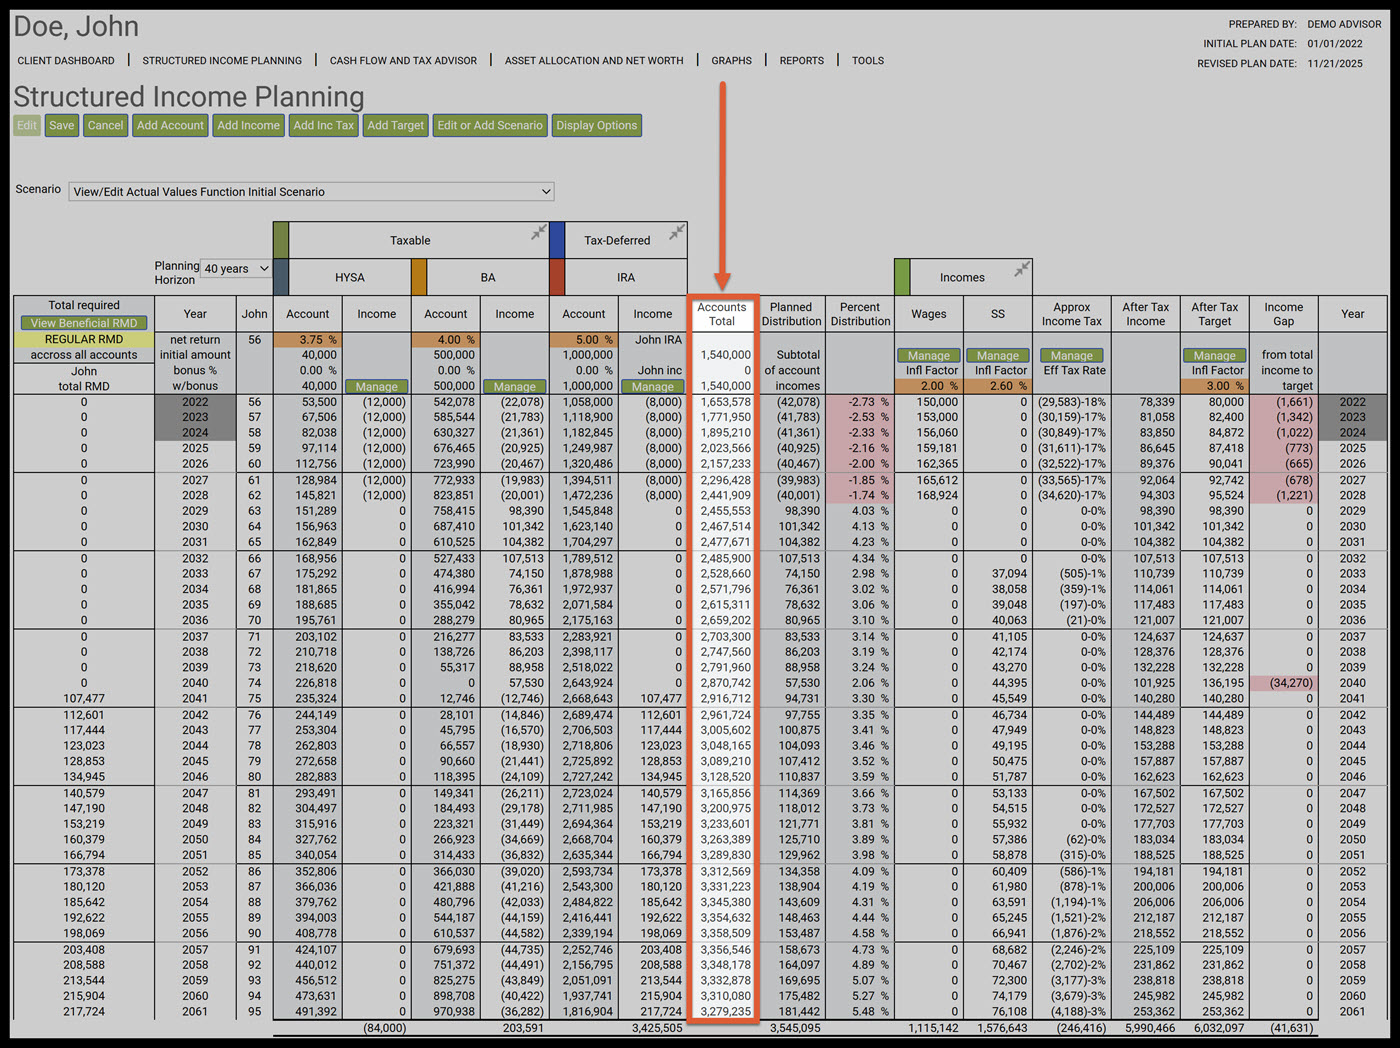Click Add Inc Tax button
This screenshot has width=1400, height=1048.
point(323,125)
